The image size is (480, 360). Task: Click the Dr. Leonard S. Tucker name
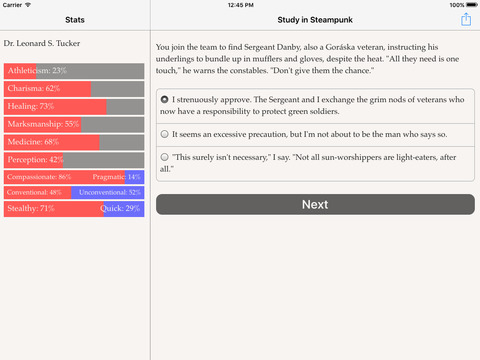(42, 43)
